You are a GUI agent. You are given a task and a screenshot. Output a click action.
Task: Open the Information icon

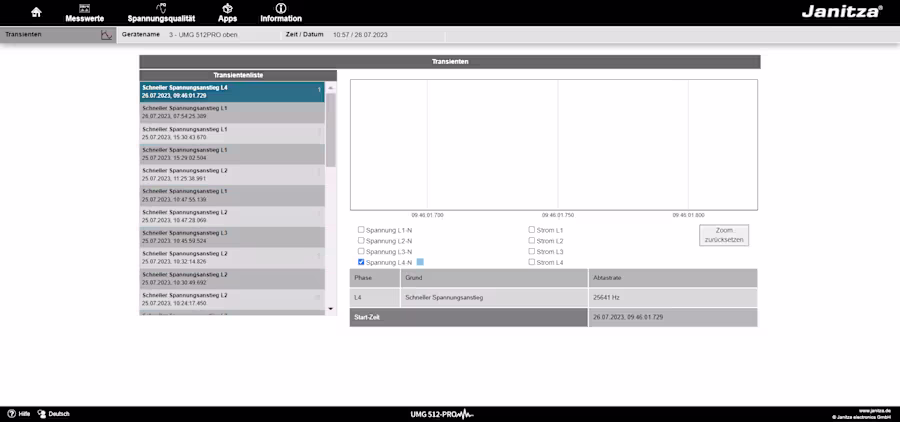(280, 8)
